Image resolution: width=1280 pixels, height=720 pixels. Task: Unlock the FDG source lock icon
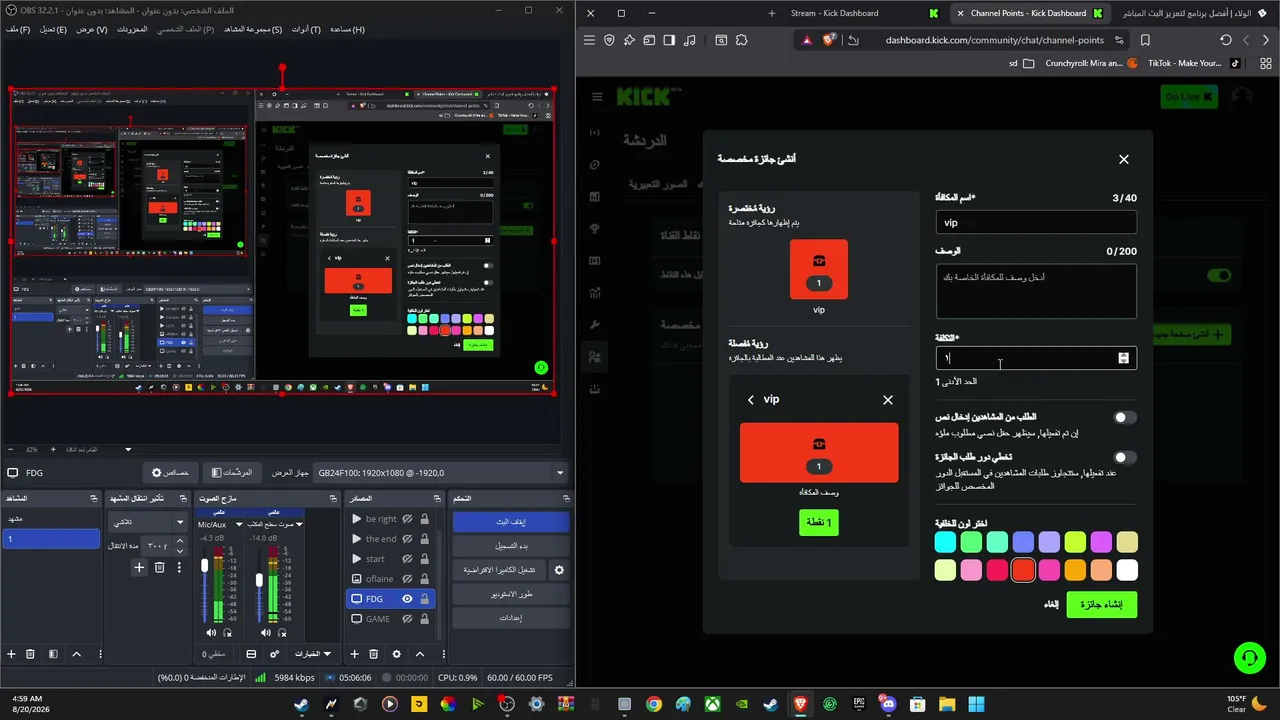pos(424,599)
